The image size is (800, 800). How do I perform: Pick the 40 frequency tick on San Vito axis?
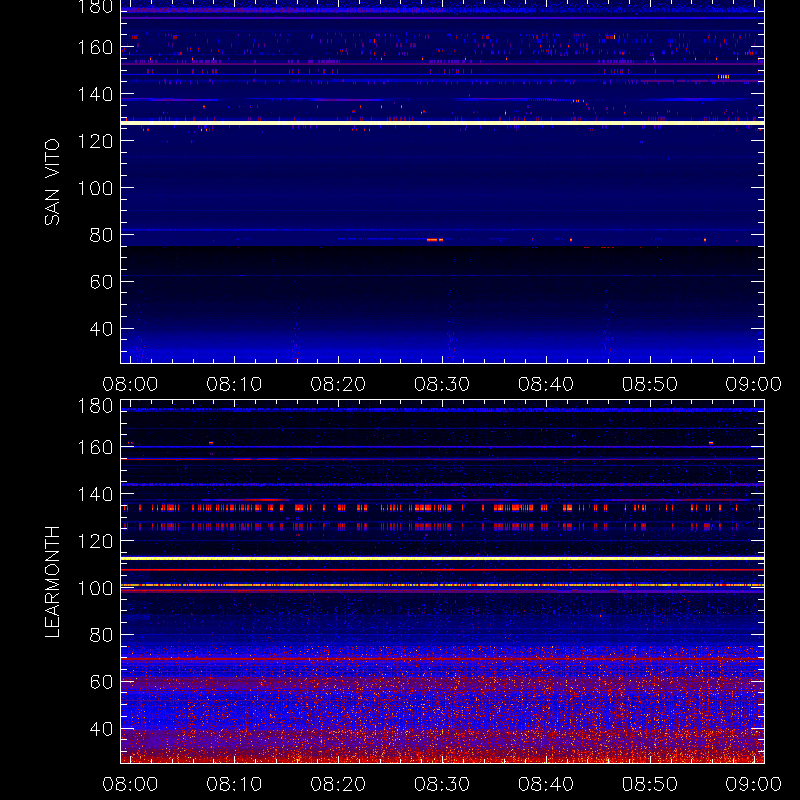click(x=102, y=329)
